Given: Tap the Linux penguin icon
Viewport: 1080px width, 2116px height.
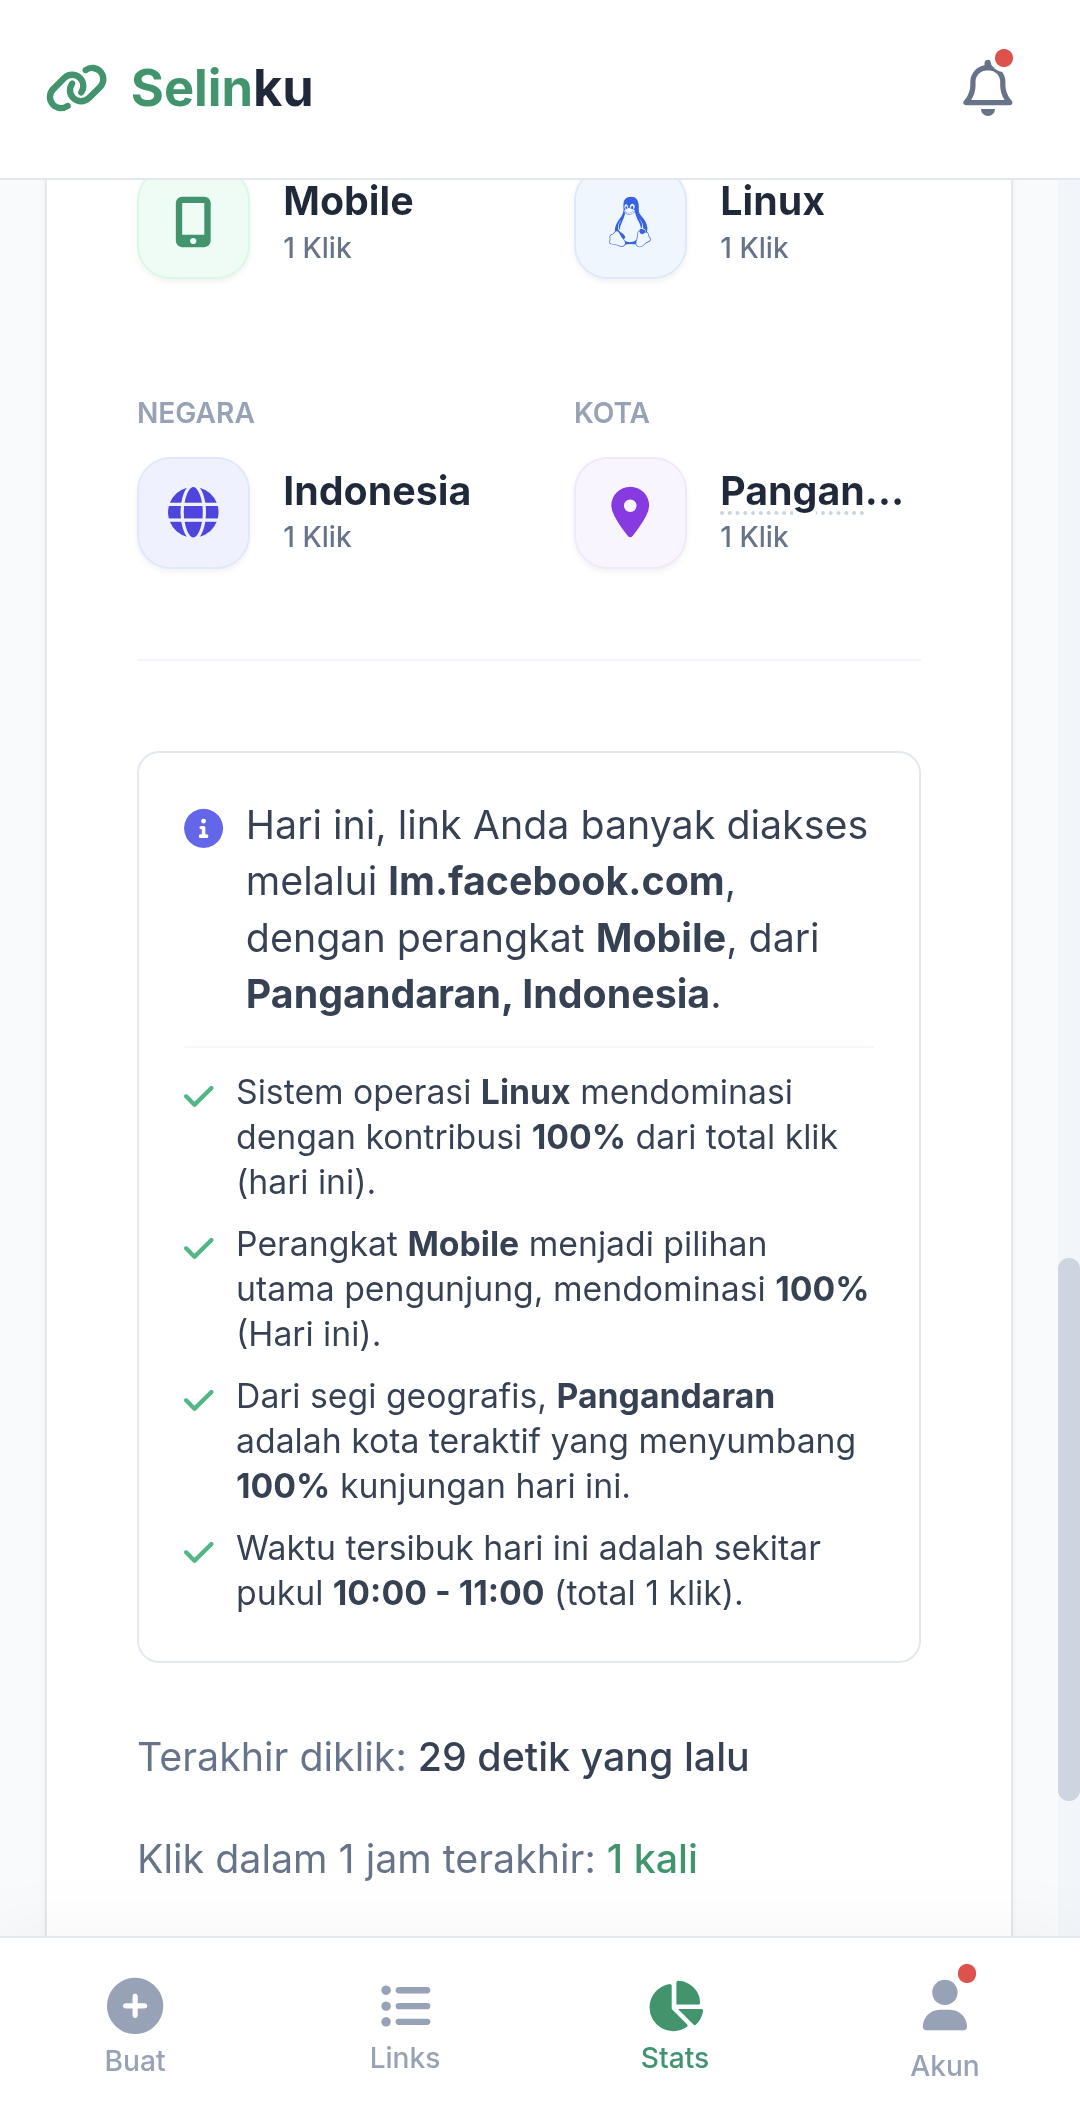Looking at the screenshot, I should click(x=630, y=222).
